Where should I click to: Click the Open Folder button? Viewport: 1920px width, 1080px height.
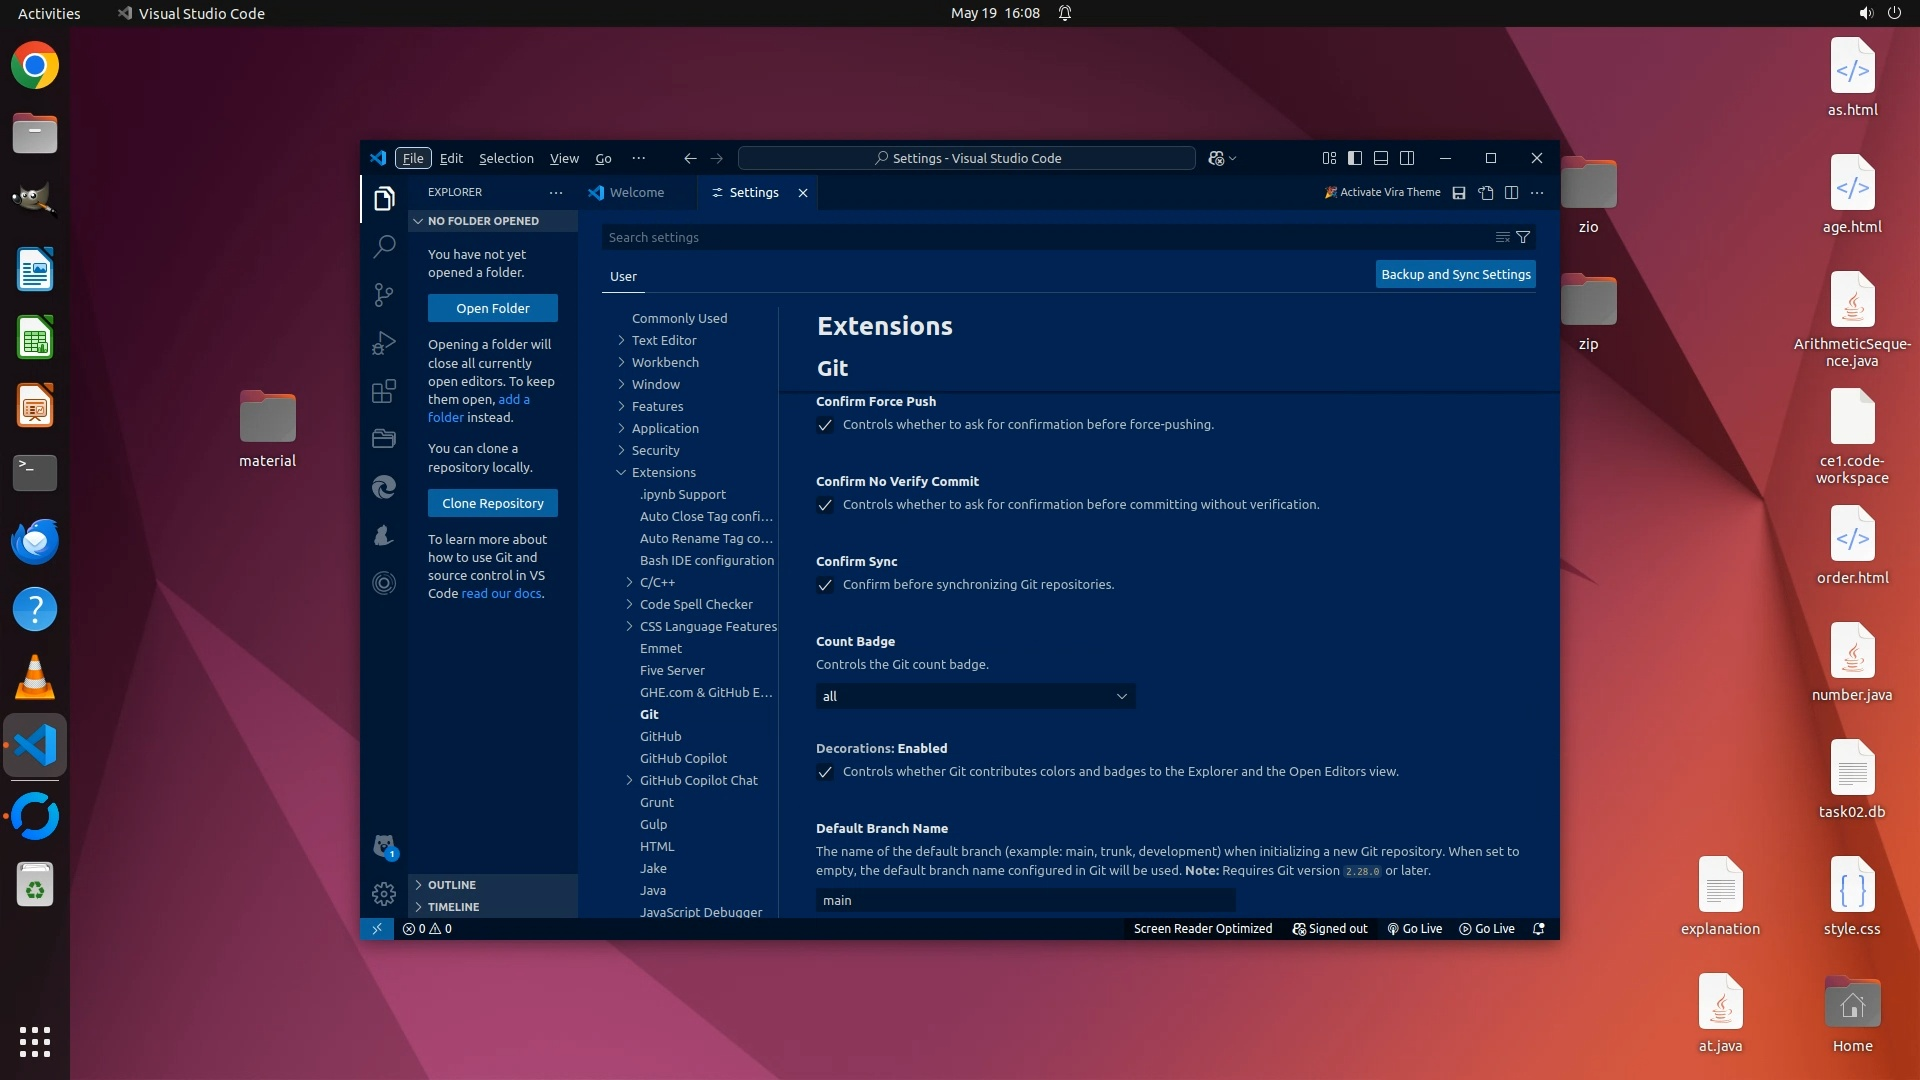493,308
